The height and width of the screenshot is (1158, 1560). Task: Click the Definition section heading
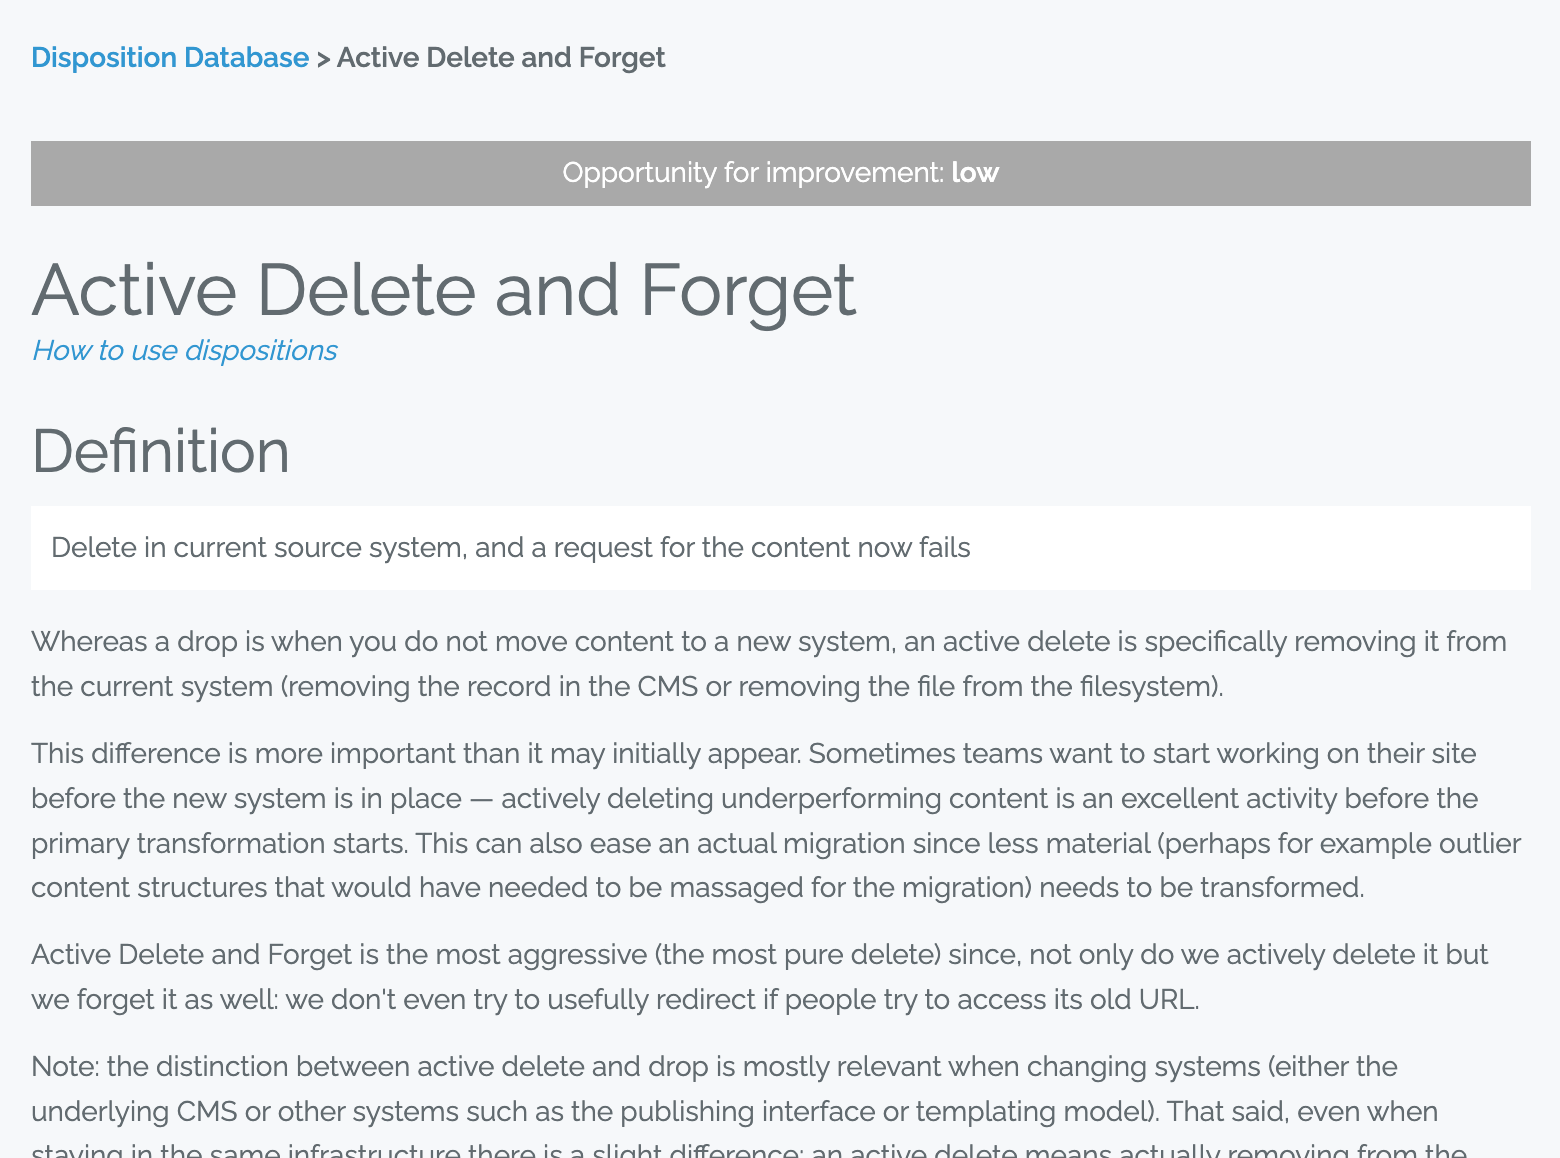coord(160,451)
